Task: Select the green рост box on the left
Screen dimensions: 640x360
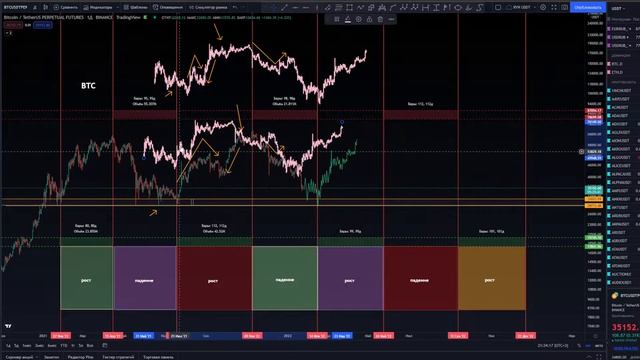Action: [87, 278]
